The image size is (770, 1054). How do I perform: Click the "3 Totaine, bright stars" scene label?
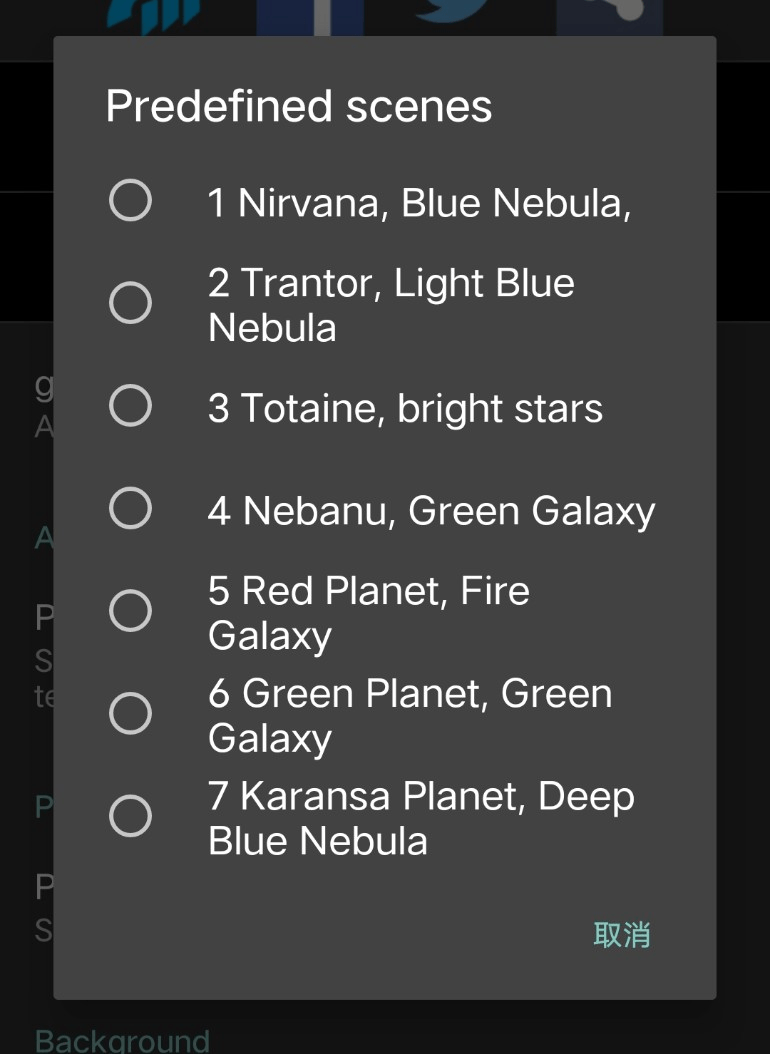(x=405, y=408)
